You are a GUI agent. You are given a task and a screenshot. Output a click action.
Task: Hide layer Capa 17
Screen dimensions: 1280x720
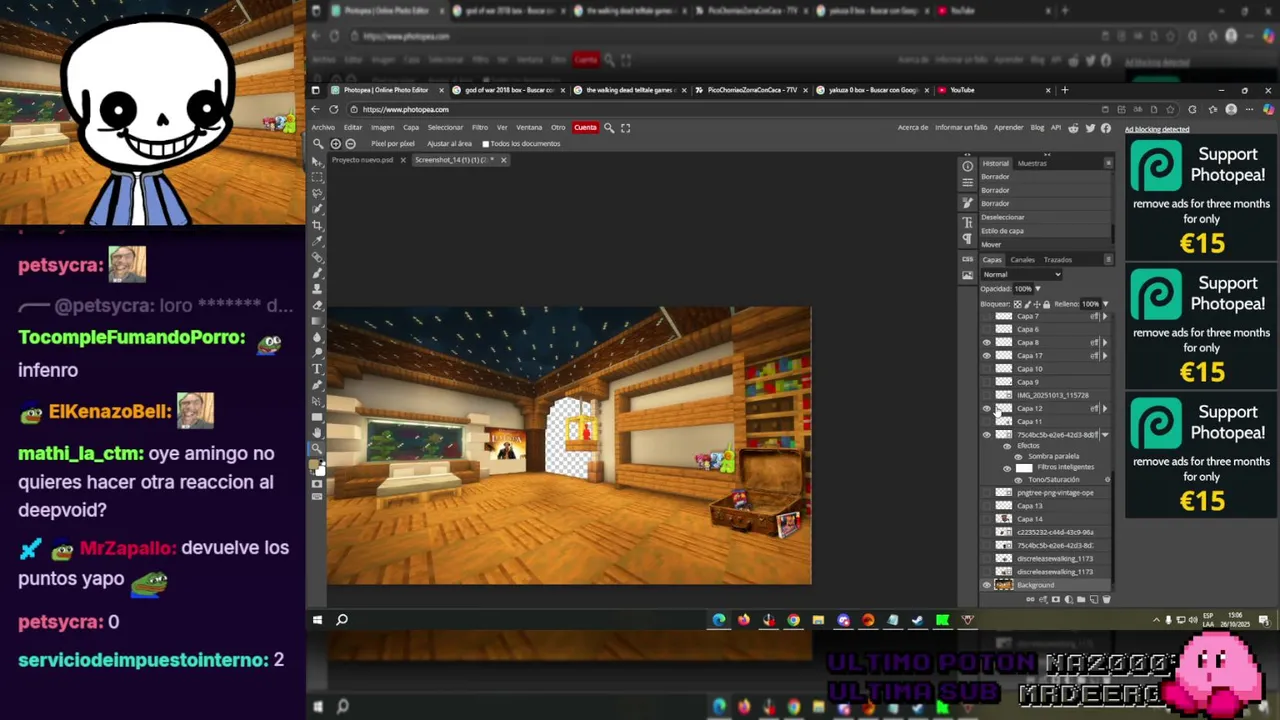point(987,356)
